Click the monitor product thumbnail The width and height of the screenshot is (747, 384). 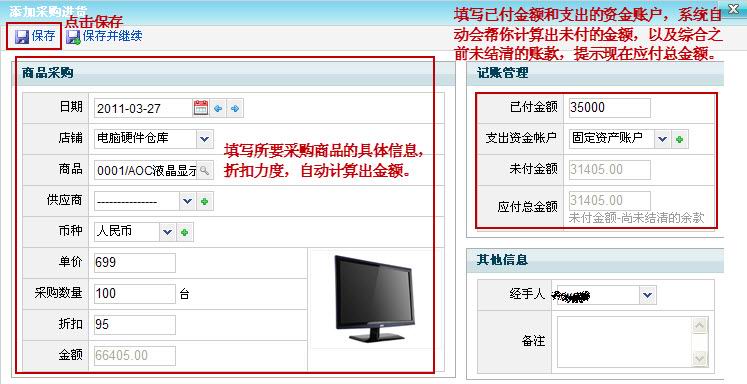(374, 298)
